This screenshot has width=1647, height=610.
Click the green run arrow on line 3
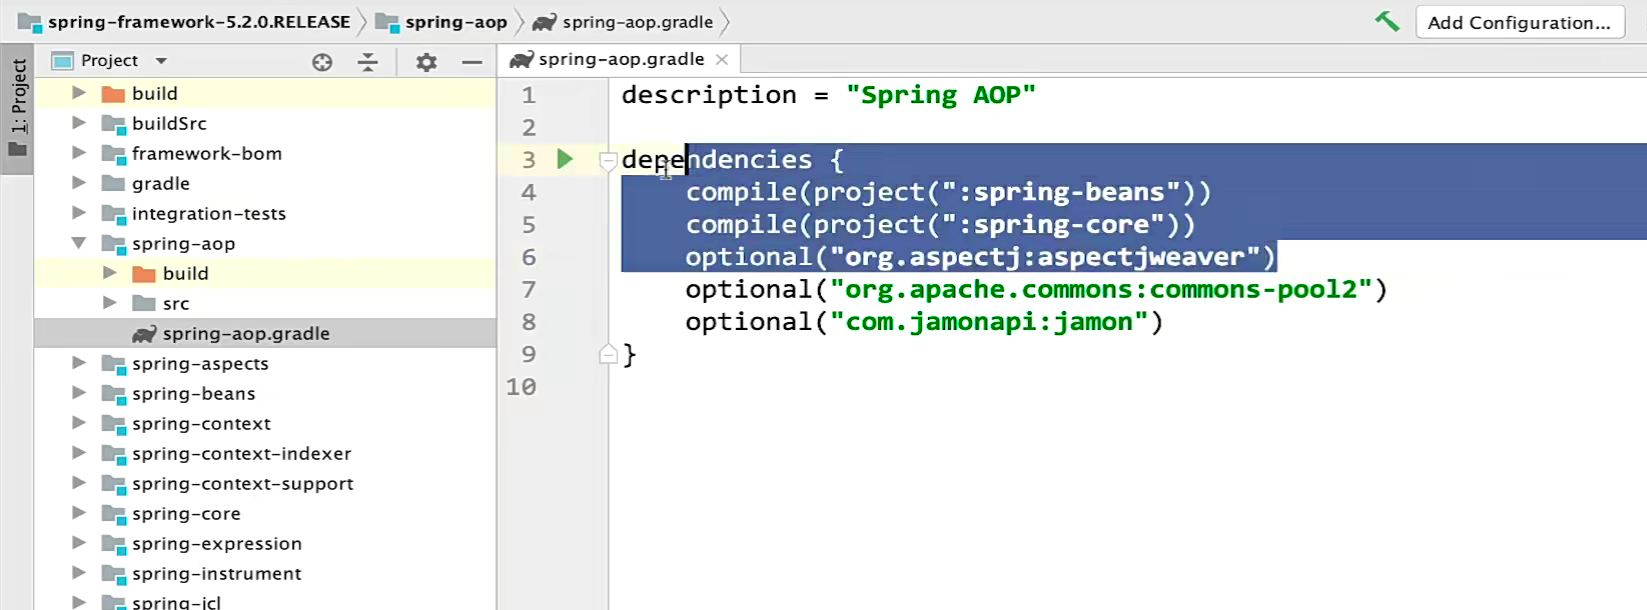[565, 159]
